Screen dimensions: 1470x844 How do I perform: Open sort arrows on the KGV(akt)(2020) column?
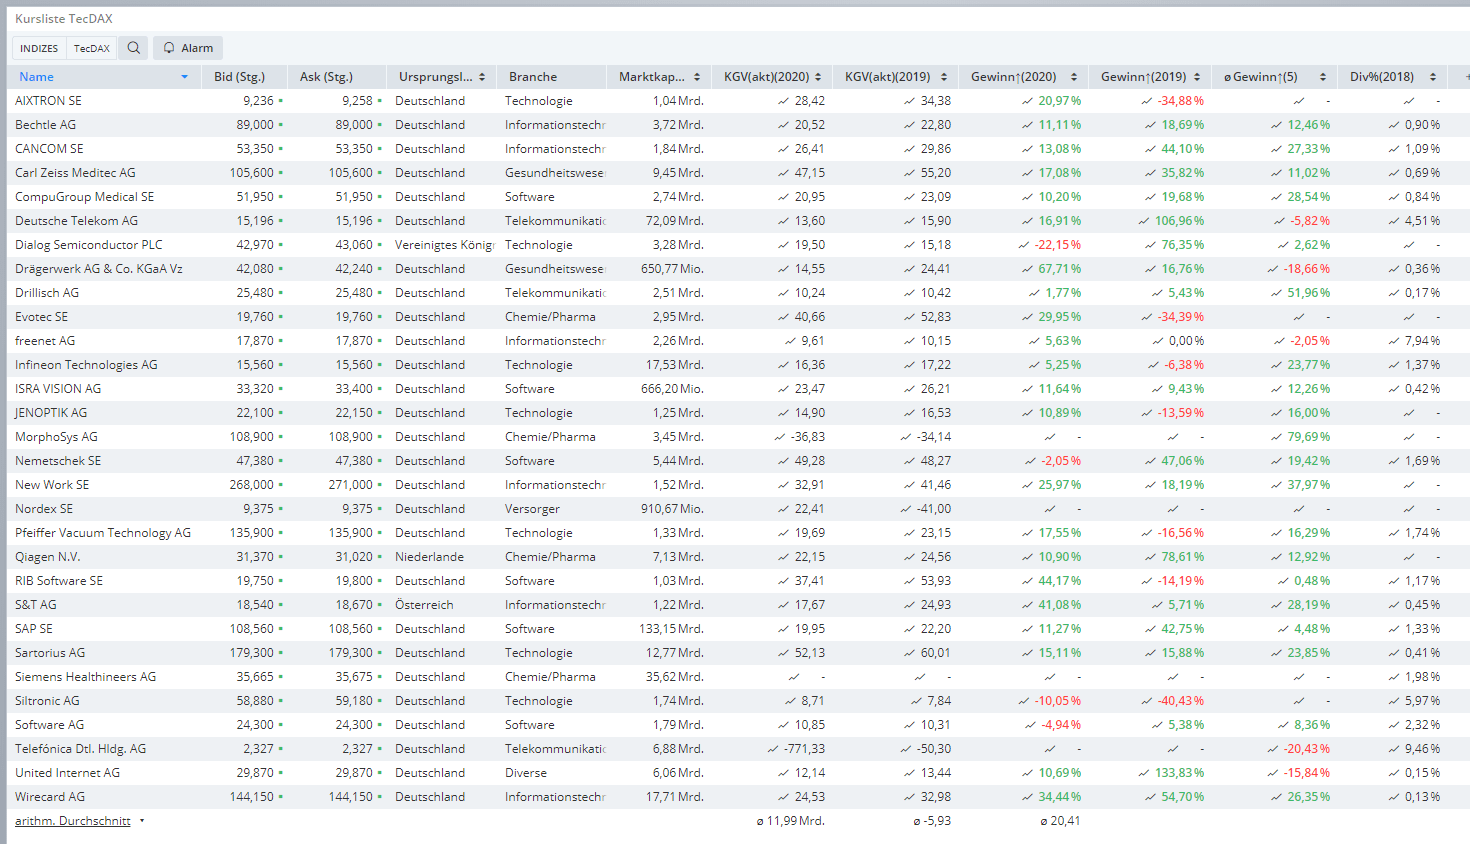click(818, 77)
